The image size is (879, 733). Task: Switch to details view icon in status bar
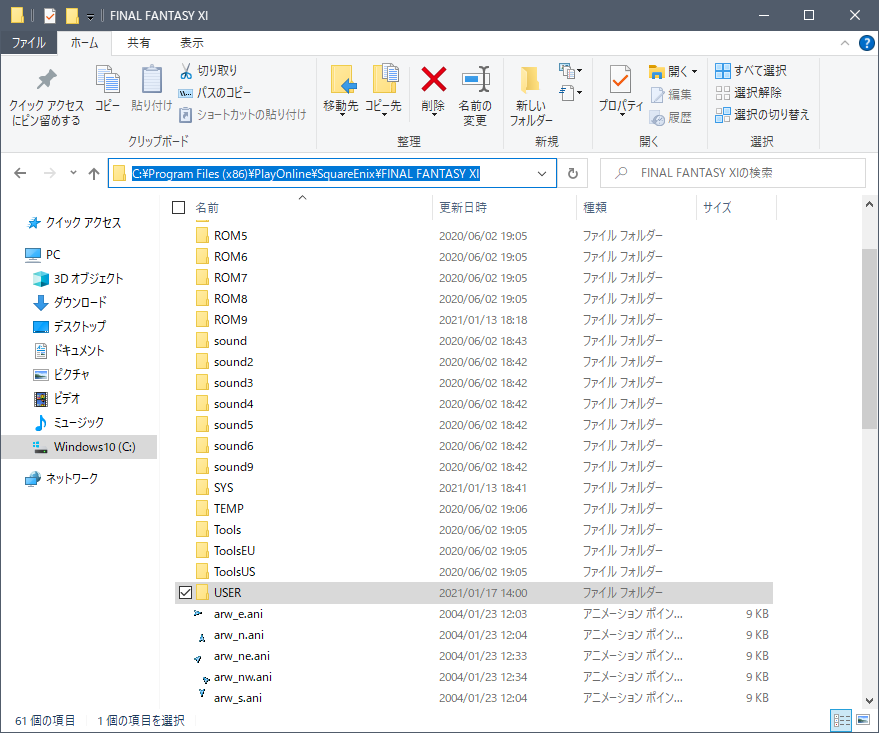841,720
